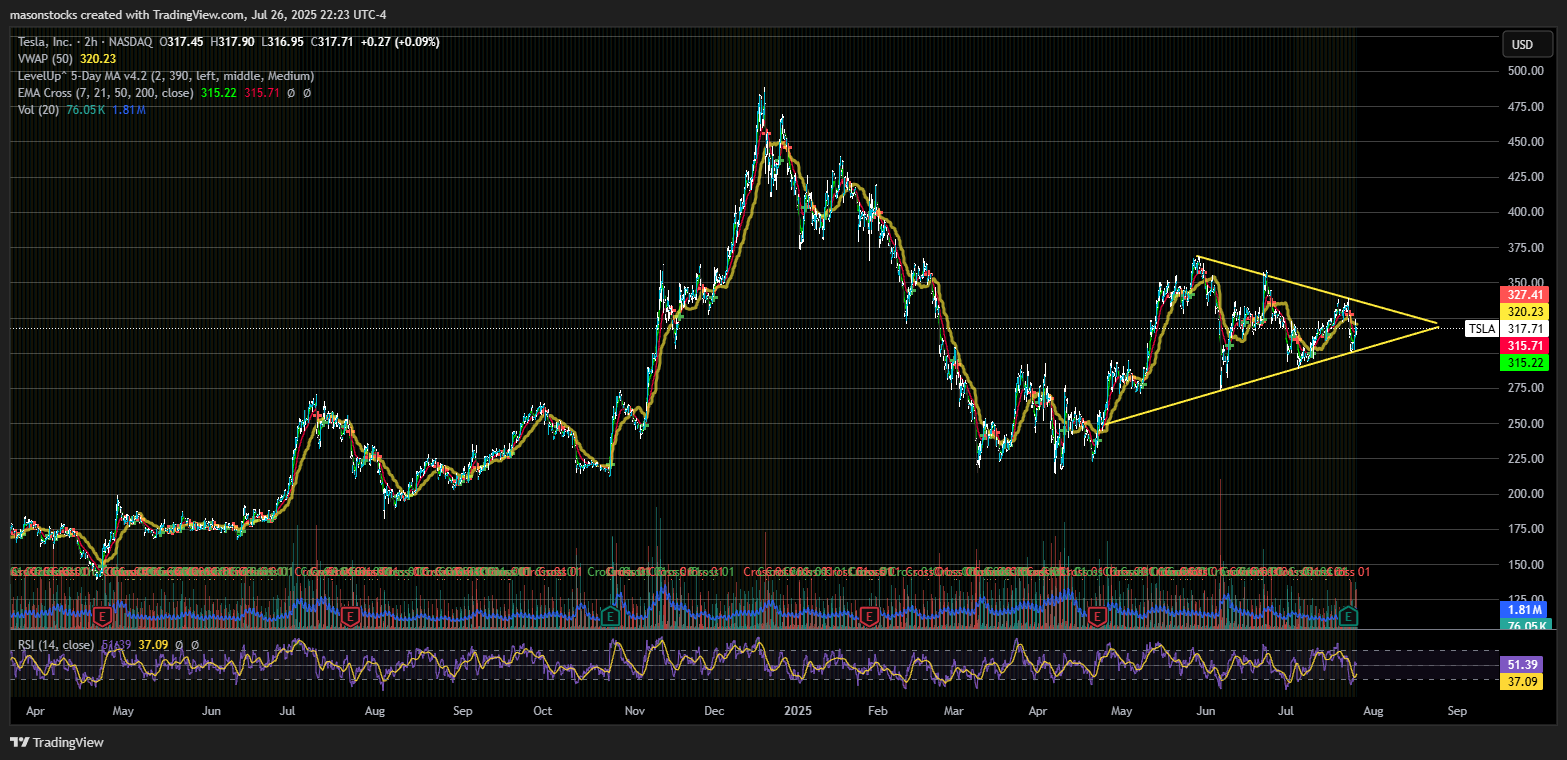The image size is (1567, 760).
Task: Click the red earnings marker before February 2025
Action: click(870, 615)
